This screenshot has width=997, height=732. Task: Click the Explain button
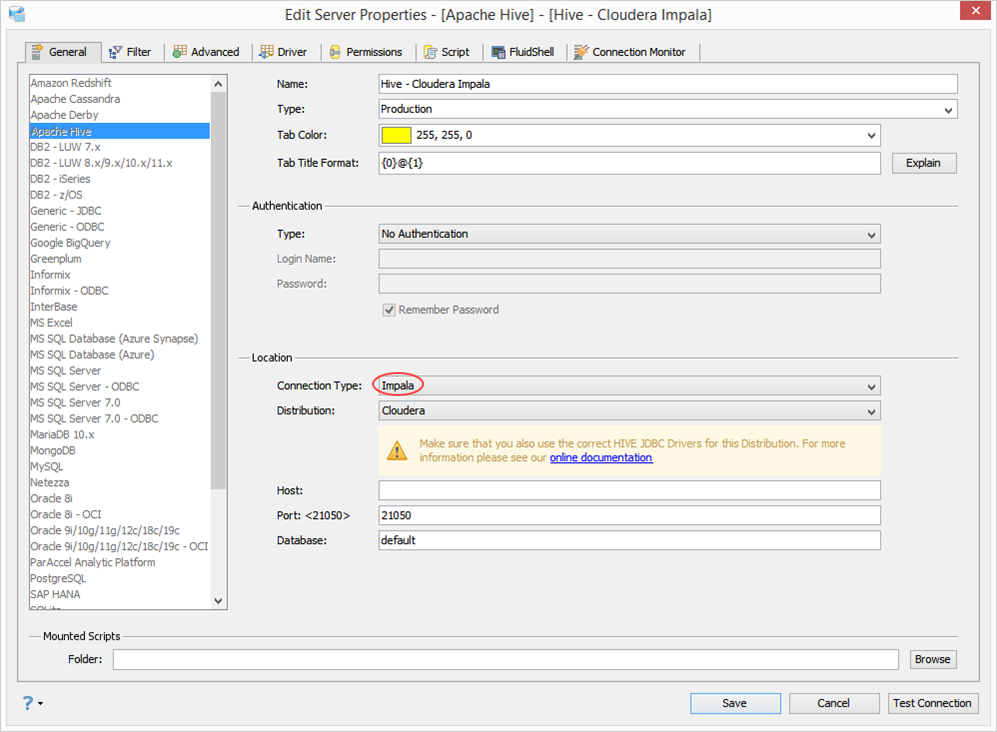[923, 163]
